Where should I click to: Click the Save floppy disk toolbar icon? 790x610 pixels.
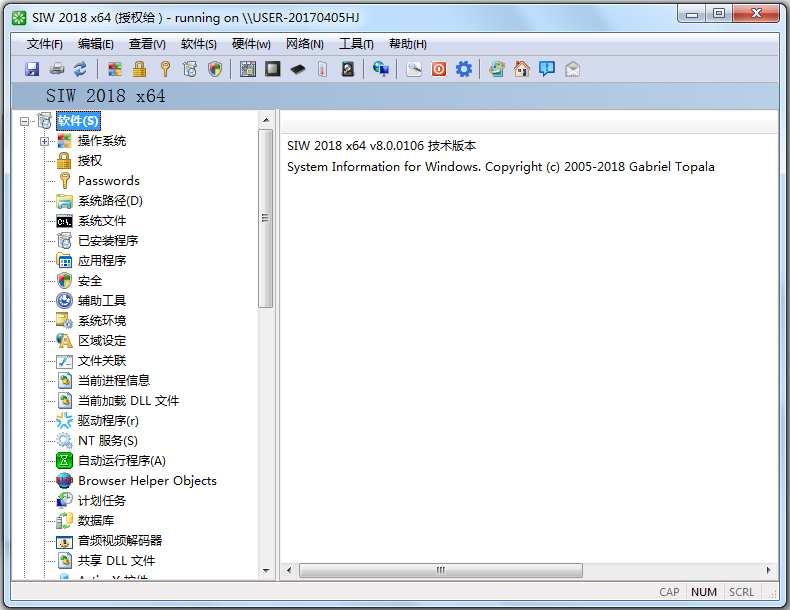pyautogui.click(x=32, y=69)
